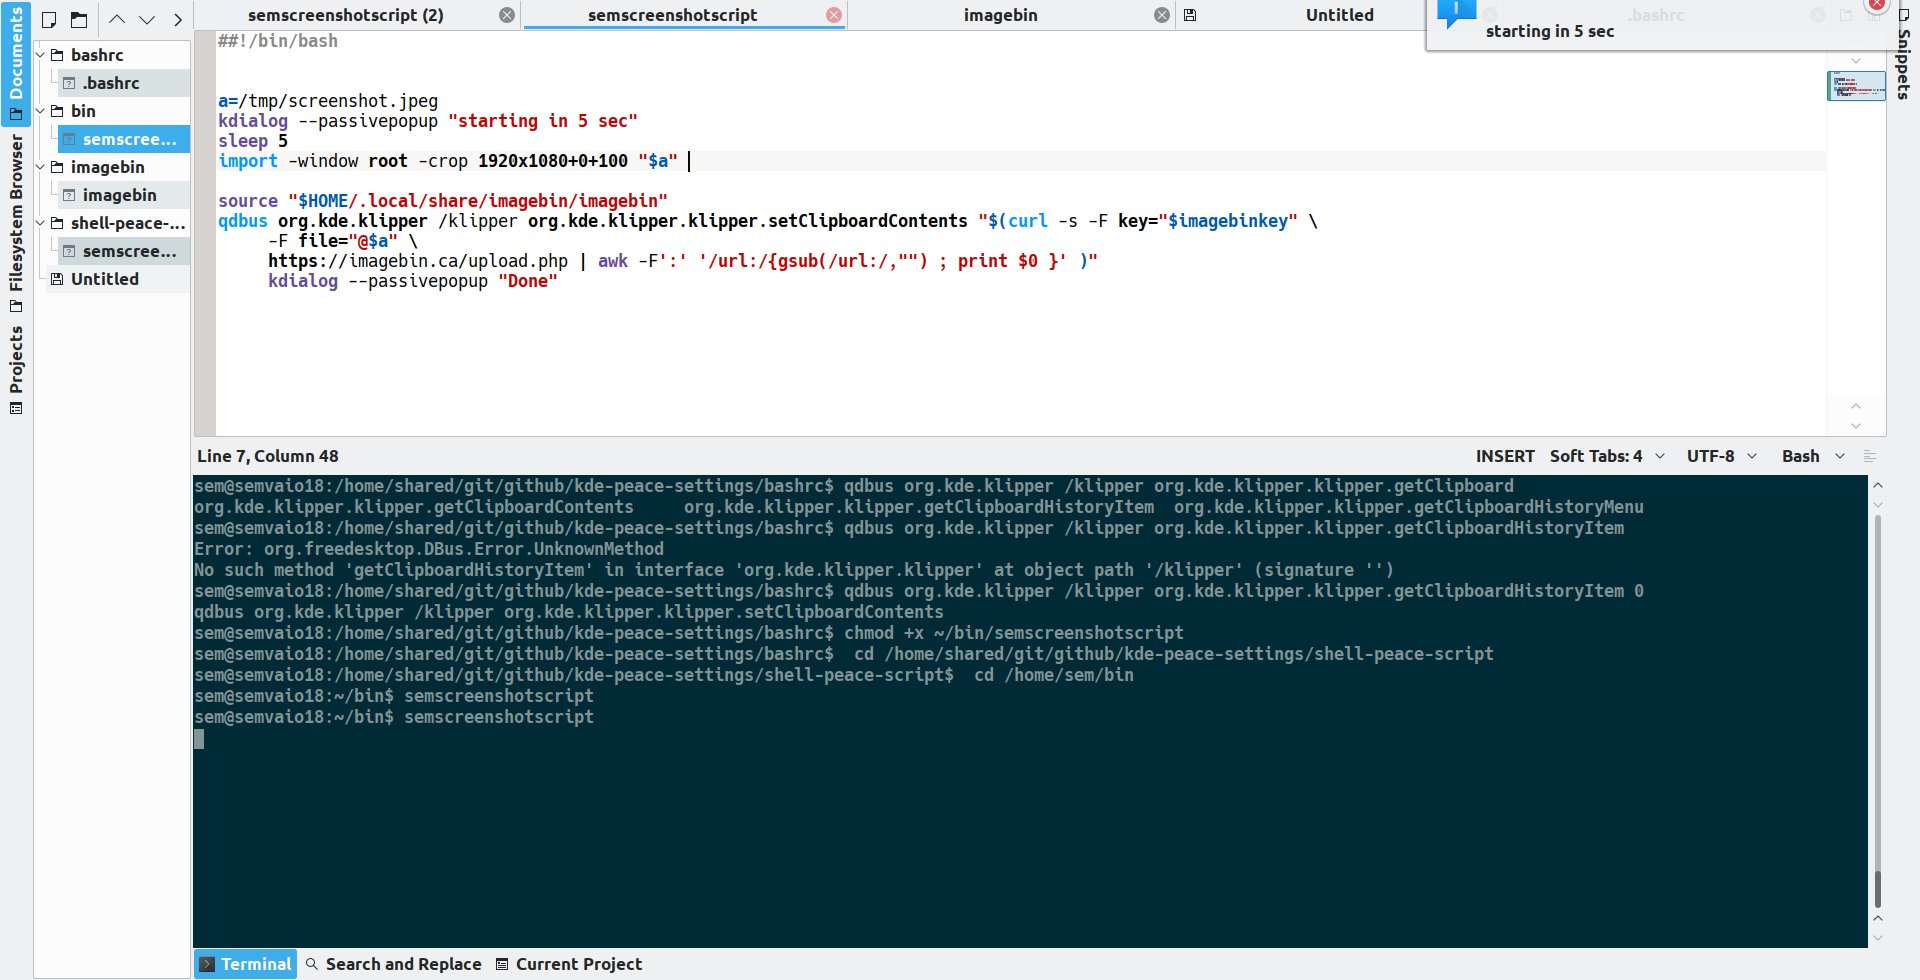The width and height of the screenshot is (1920, 980).
Task: Collapse the shell-peace folder node
Action: pos(41,223)
